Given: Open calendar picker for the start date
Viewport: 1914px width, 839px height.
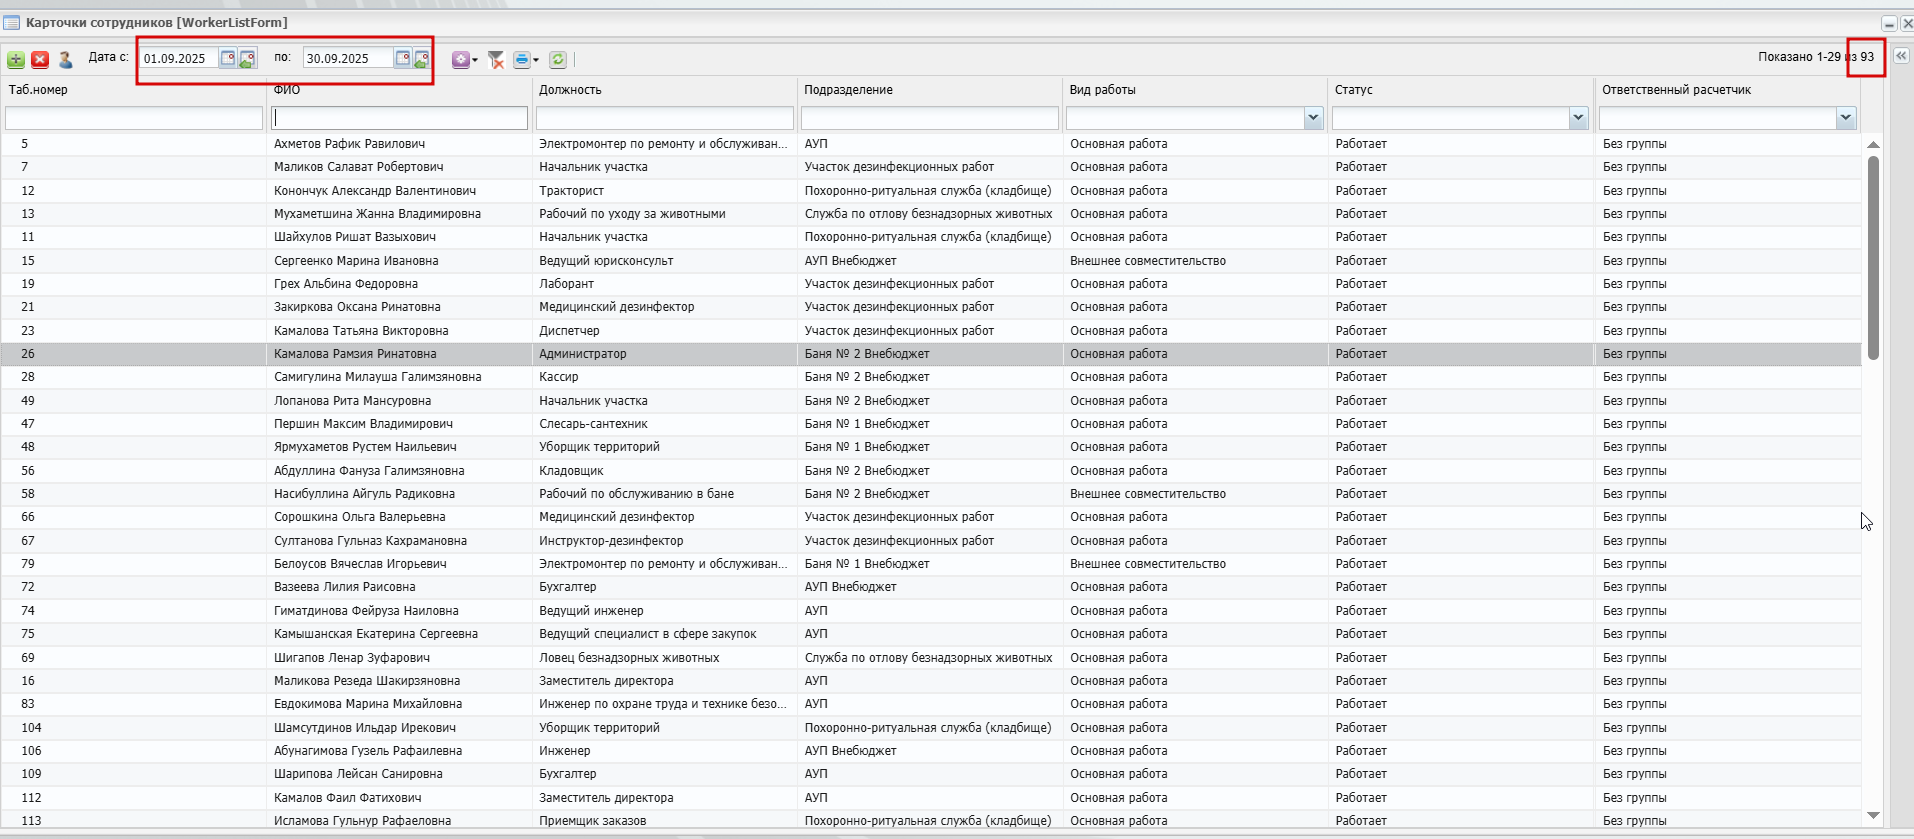Looking at the screenshot, I should pos(228,58).
